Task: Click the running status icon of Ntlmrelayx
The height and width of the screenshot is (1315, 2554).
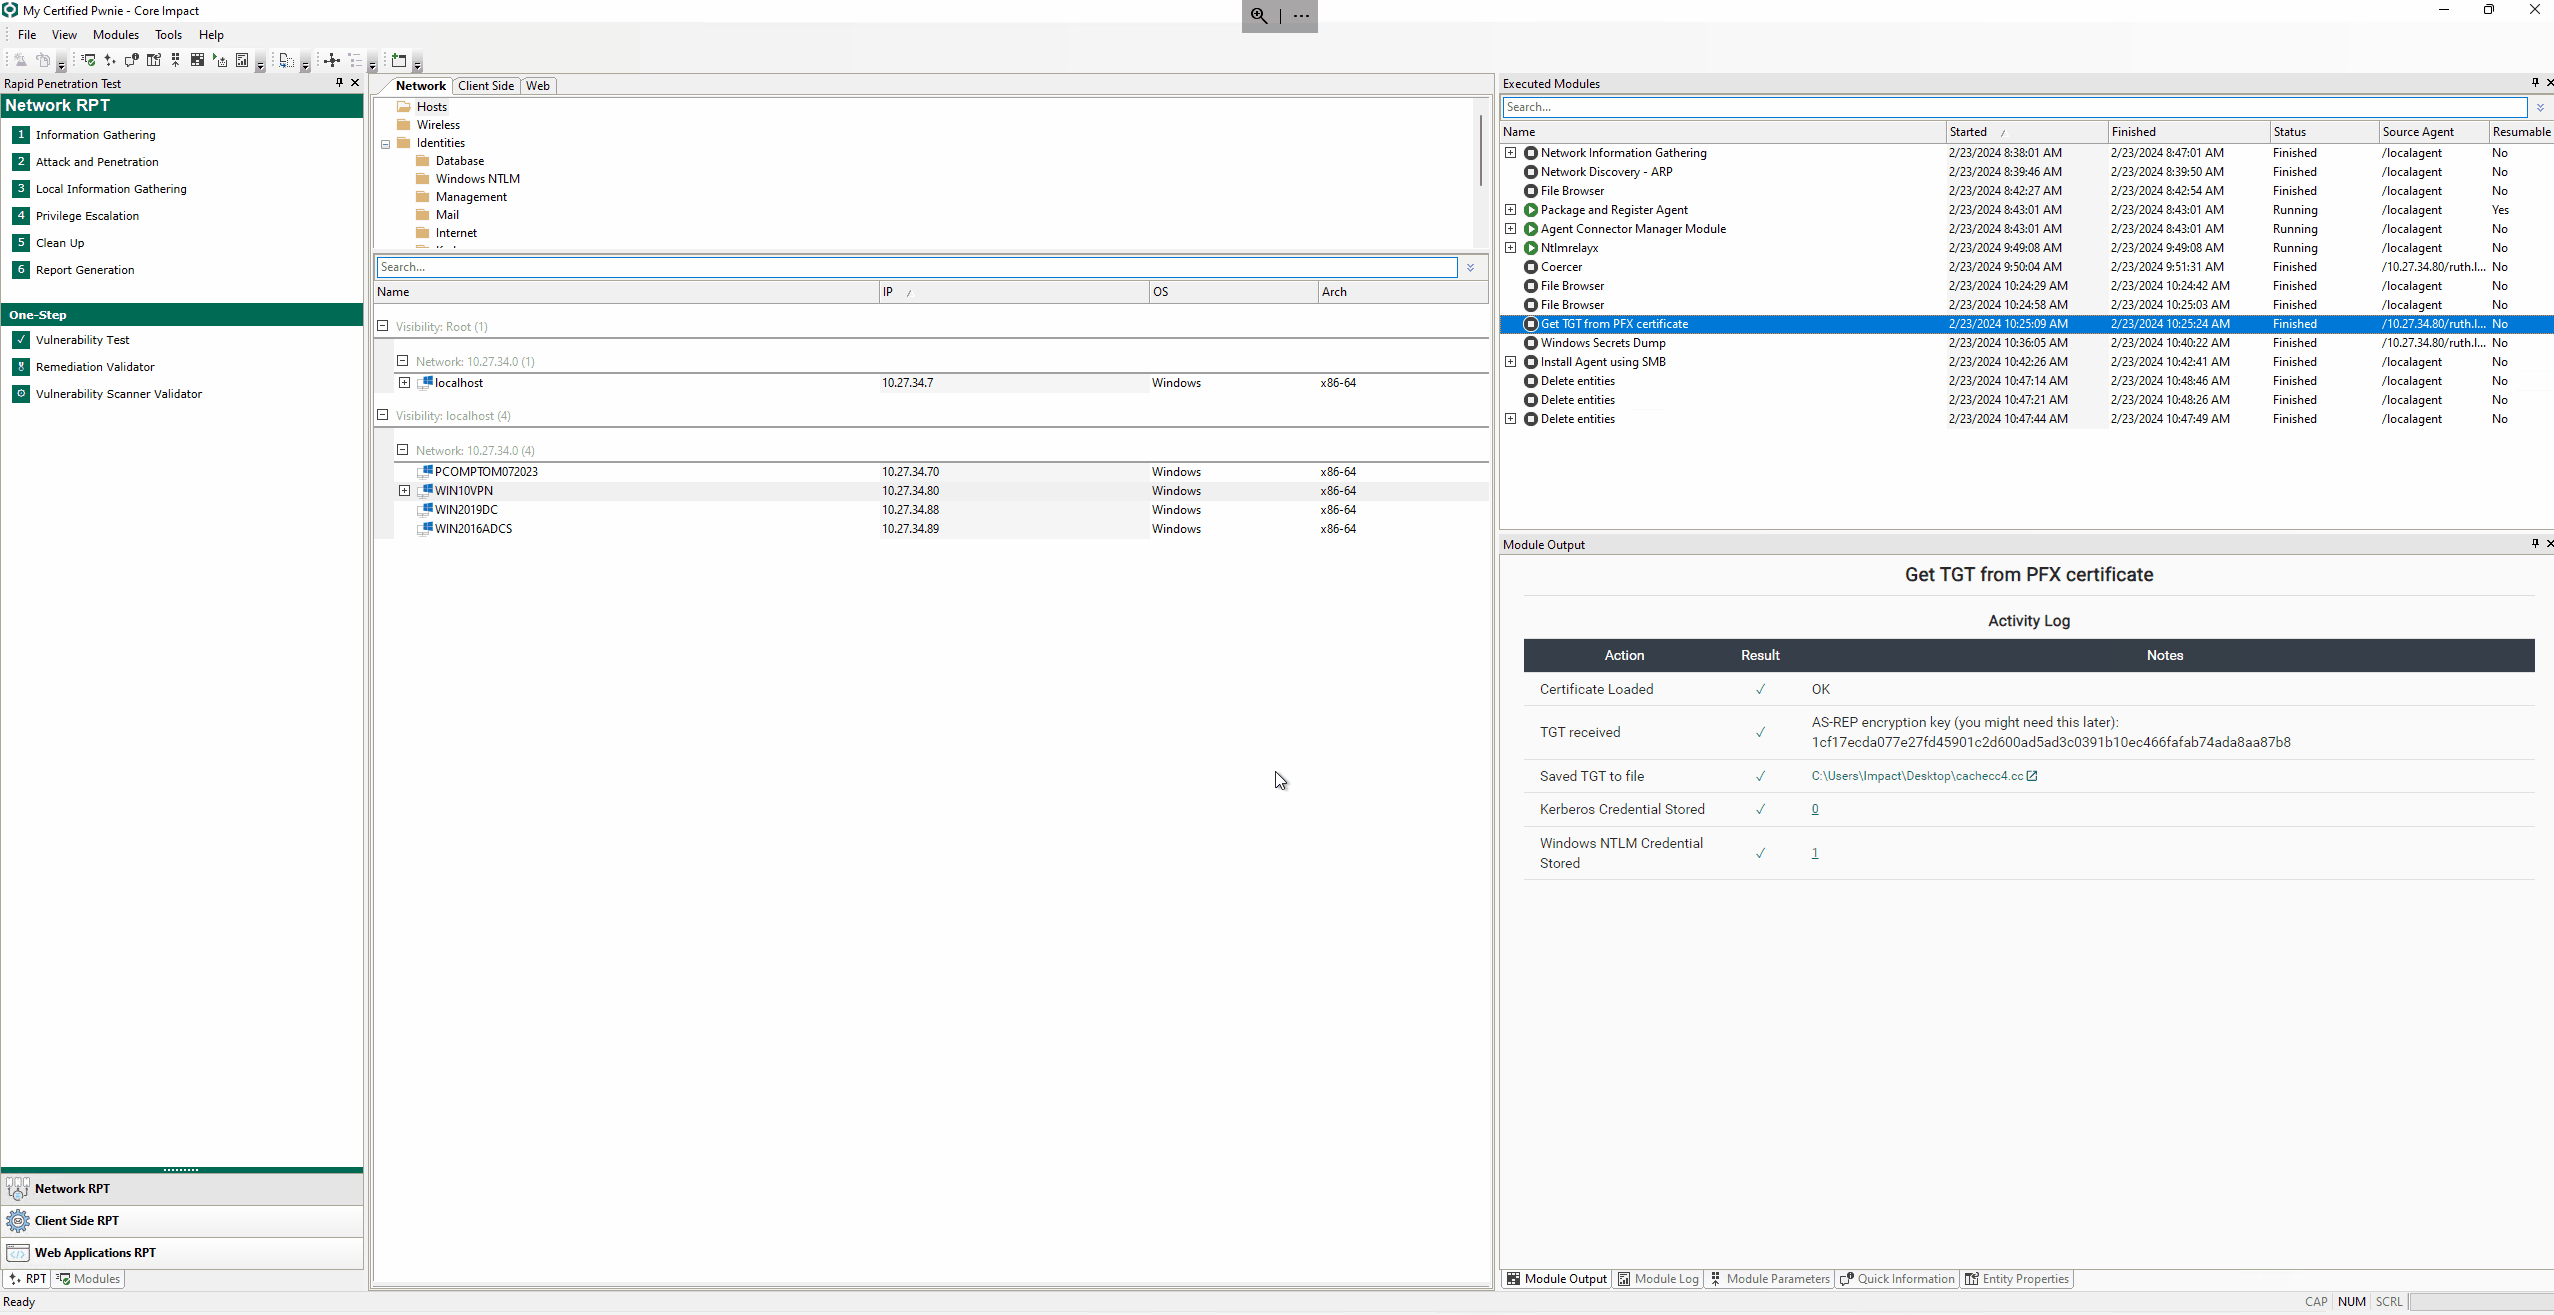Action: tap(1531, 248)
